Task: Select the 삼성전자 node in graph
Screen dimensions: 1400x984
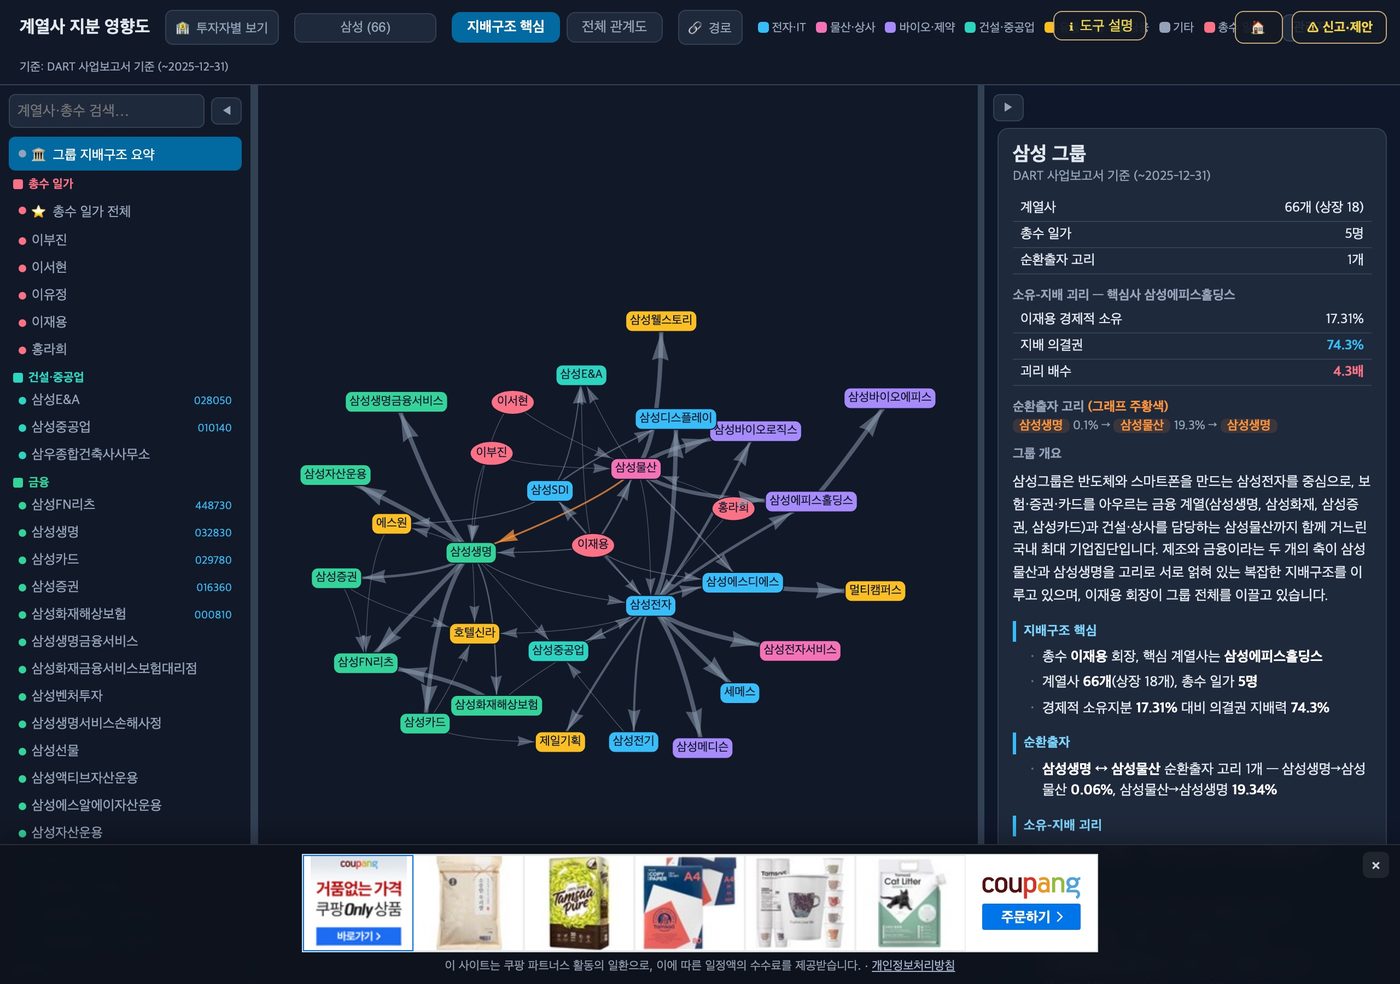Action: click(x=650, y=604)
